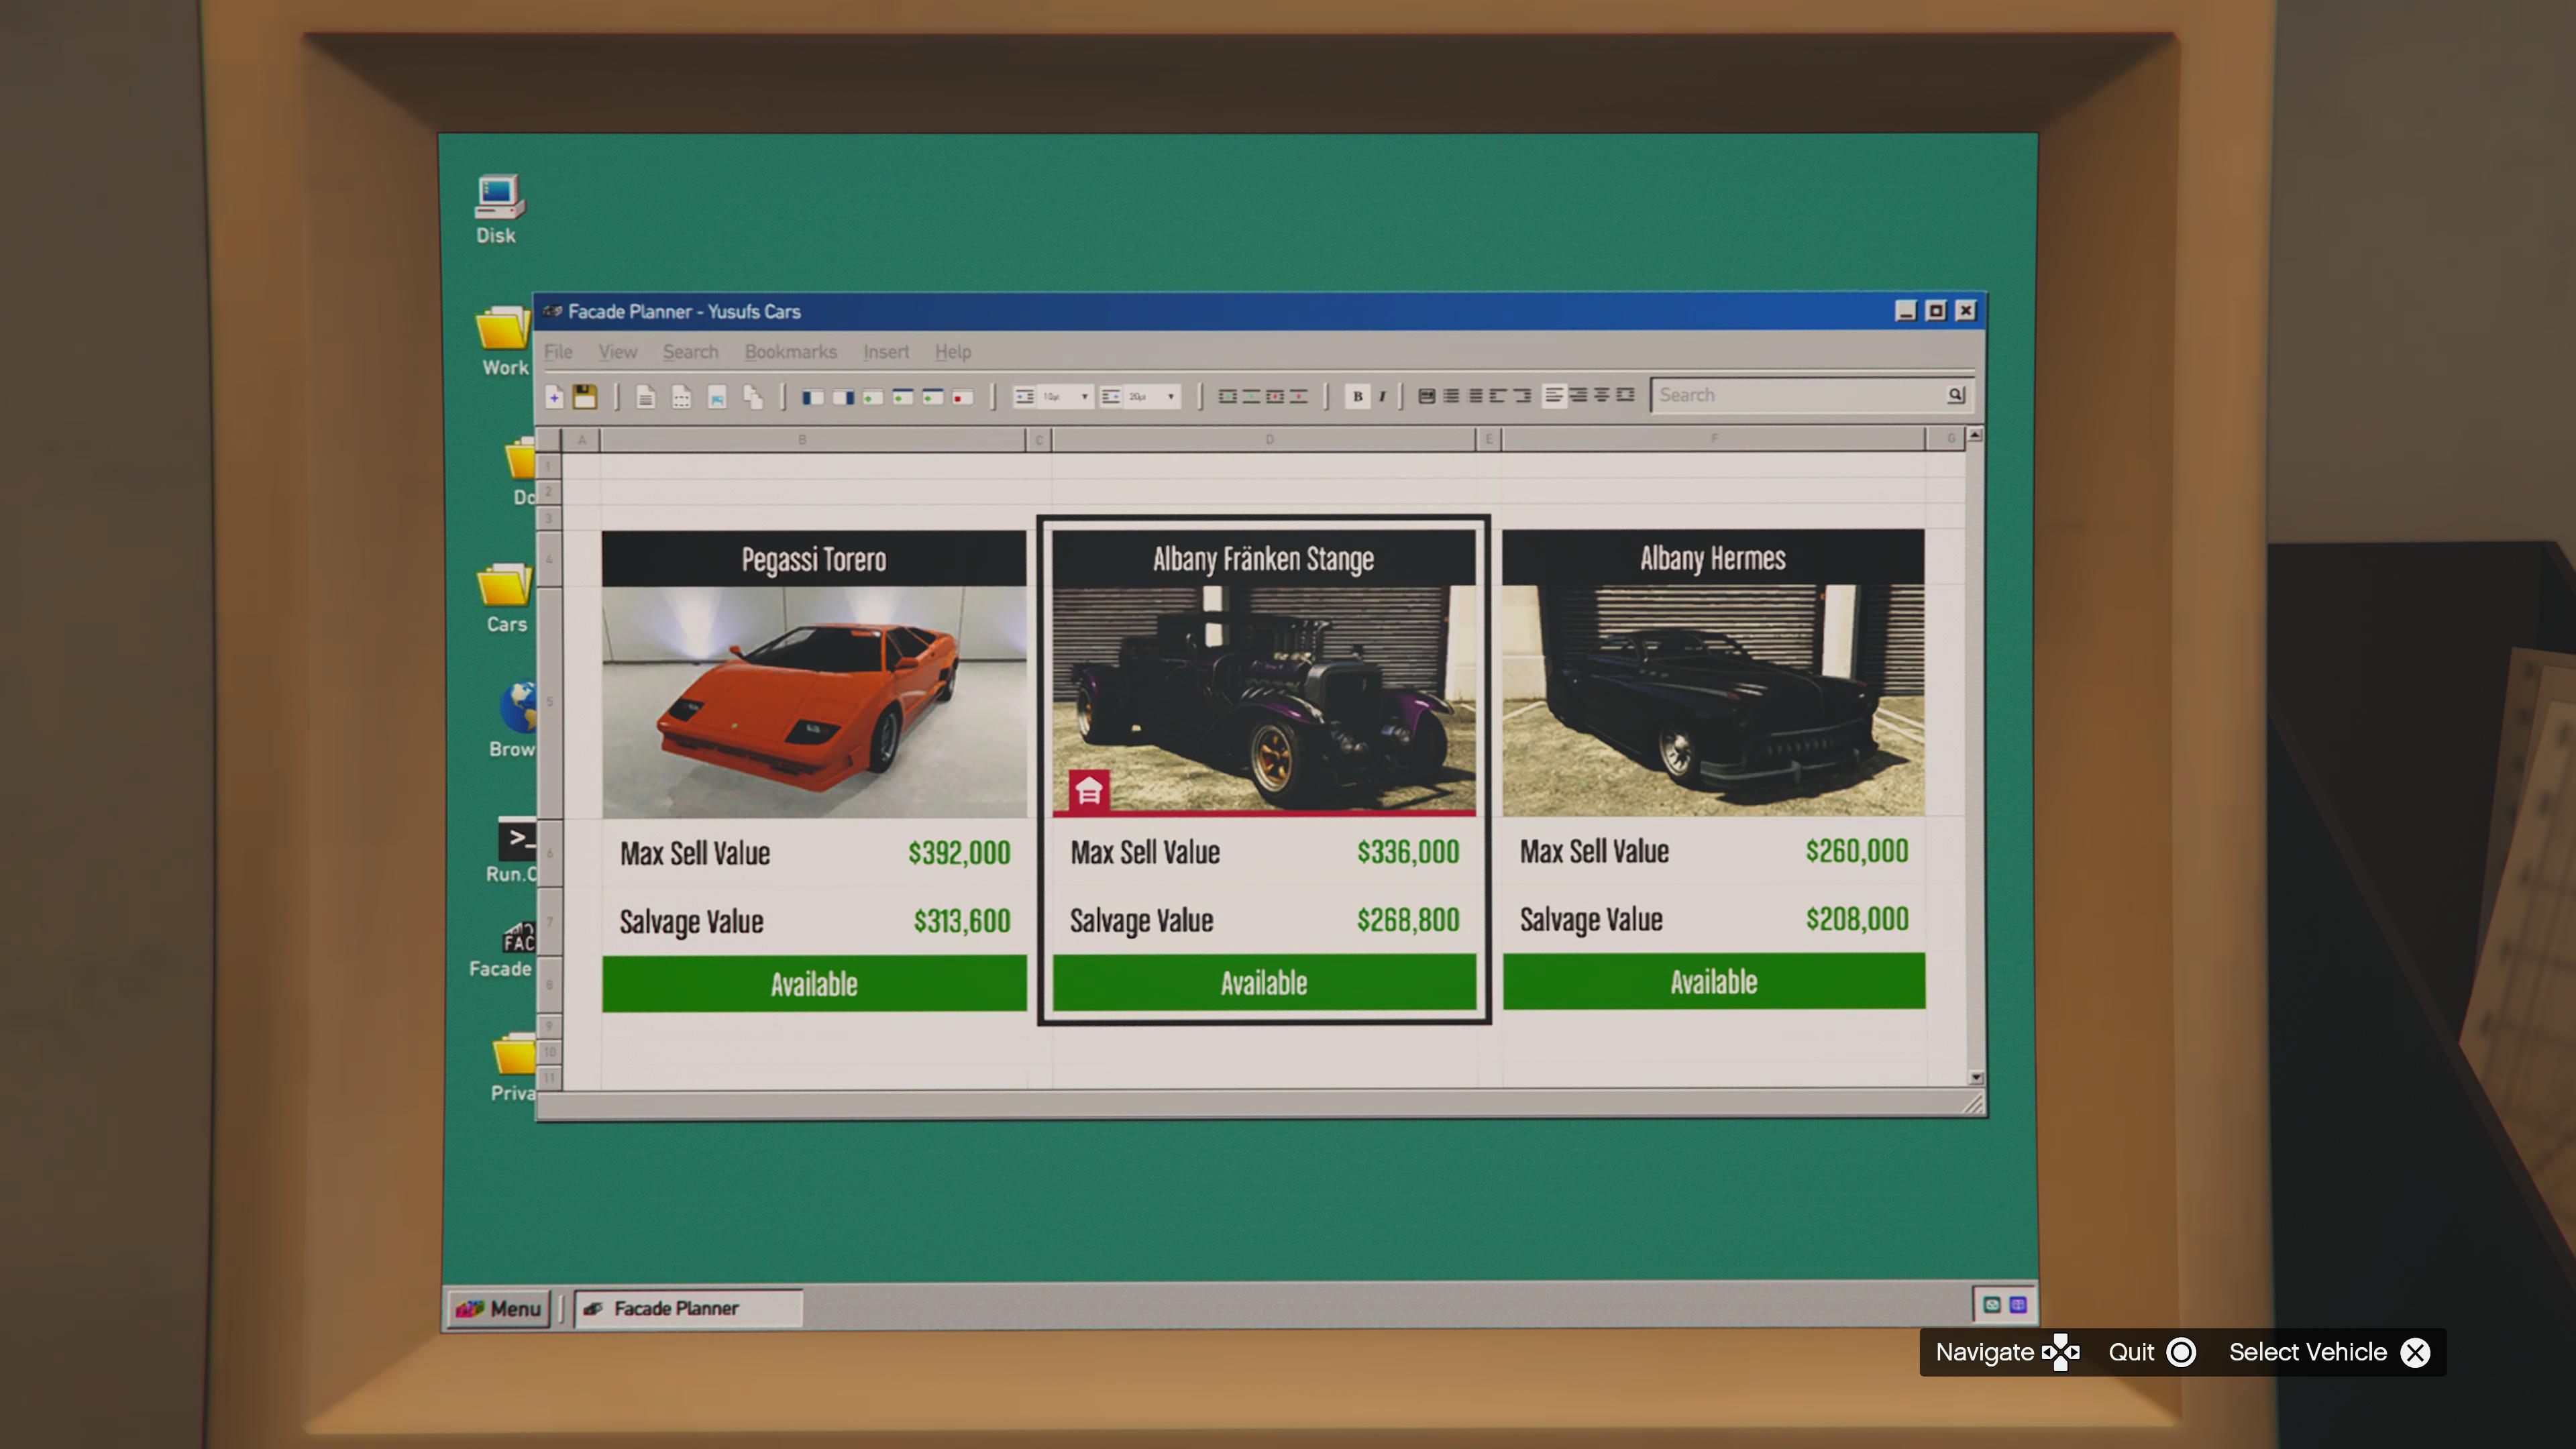
Task: Toggle italic formatting
Action: click(x=1382, y=396)
